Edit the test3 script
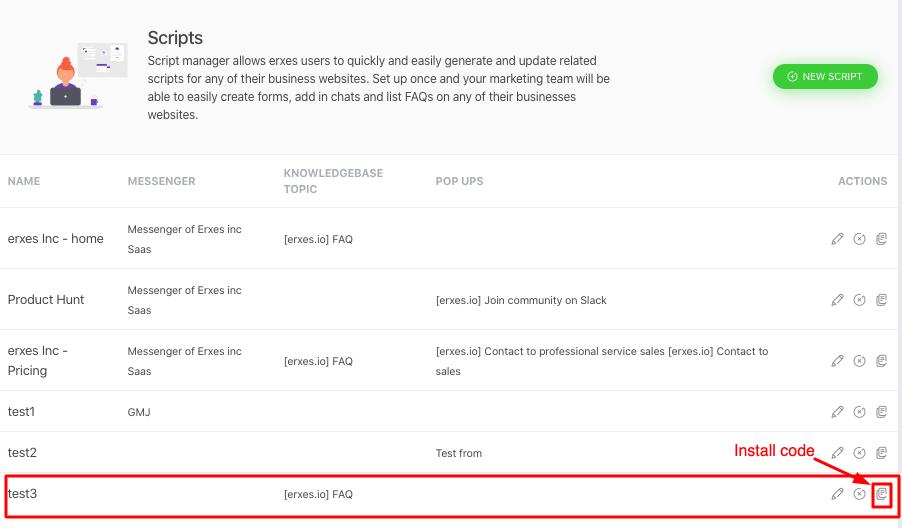Screen dimensions: 902x528 tap(838, 494)
